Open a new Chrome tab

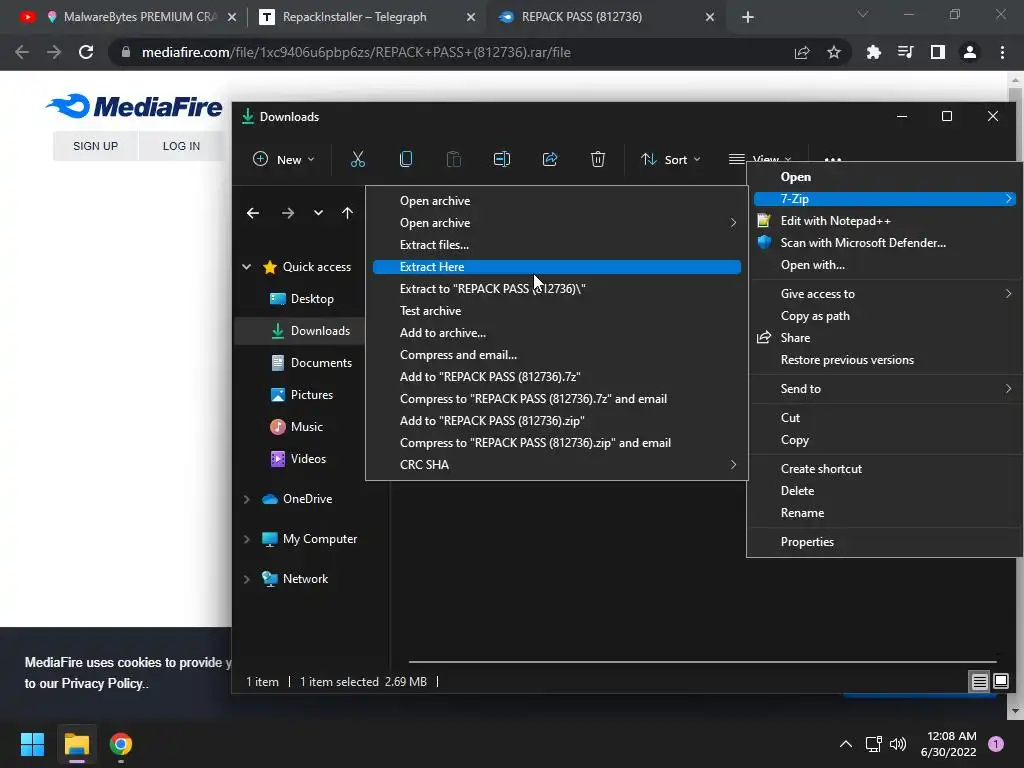pyautogui.click(x=748, y=17)
